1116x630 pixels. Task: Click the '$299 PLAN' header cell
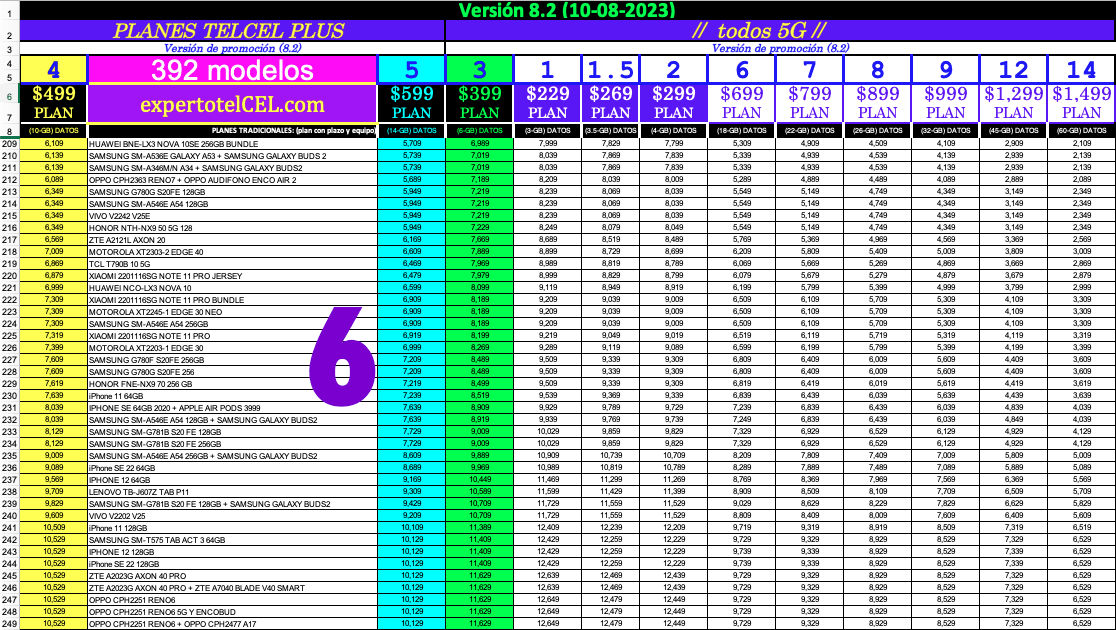(x=673, y=104)
